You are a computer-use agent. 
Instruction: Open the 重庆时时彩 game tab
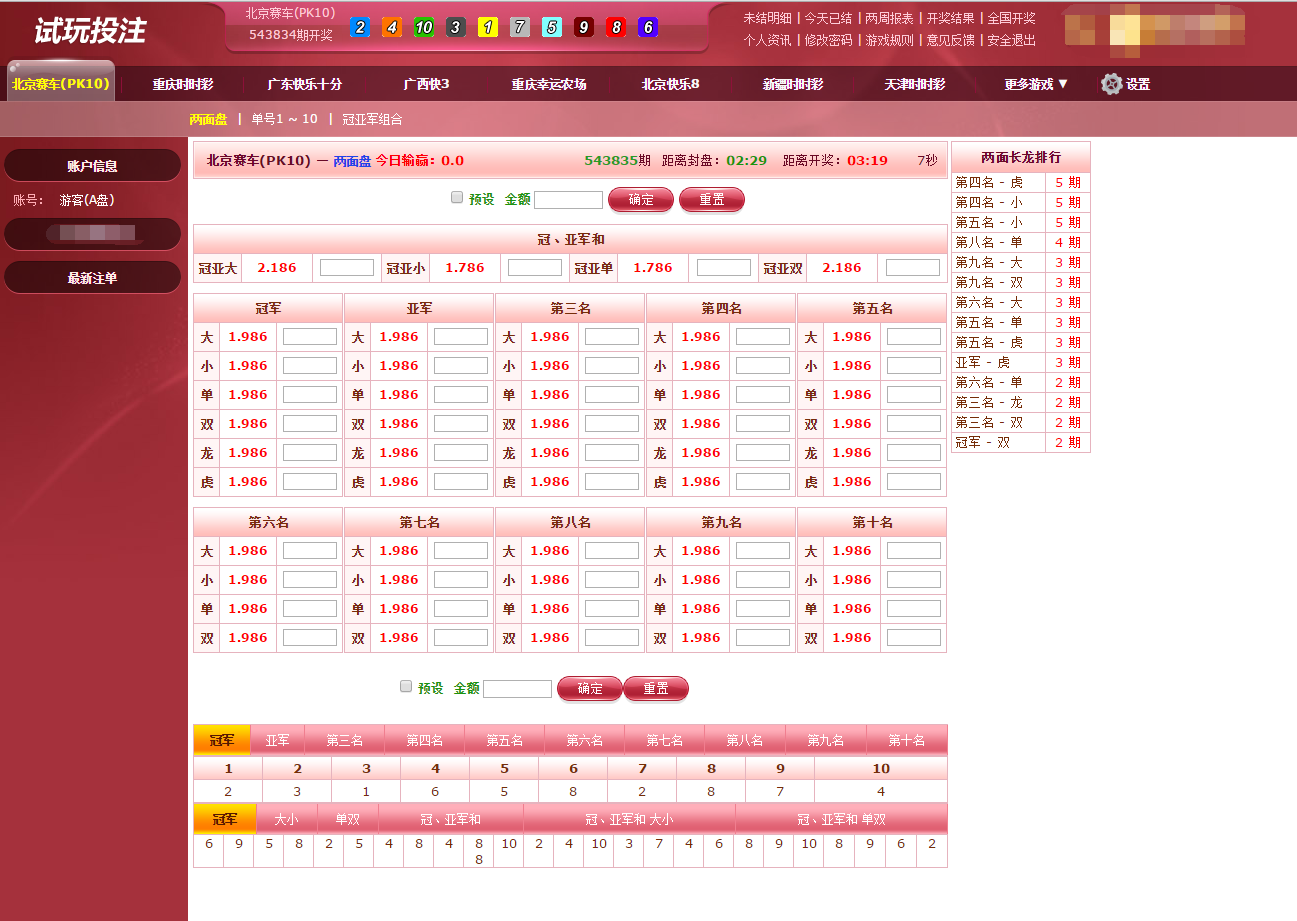tap(183, 84)
